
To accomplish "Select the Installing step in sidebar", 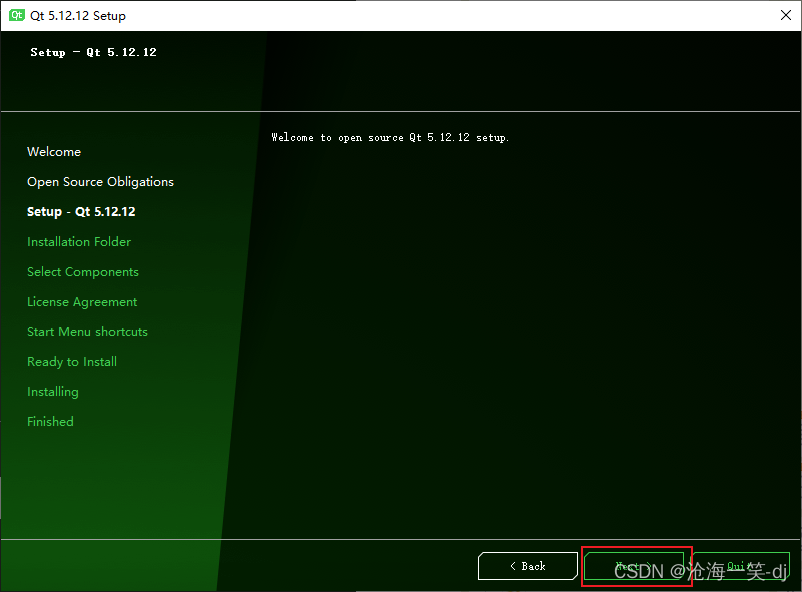I will [x=53, y=391].
